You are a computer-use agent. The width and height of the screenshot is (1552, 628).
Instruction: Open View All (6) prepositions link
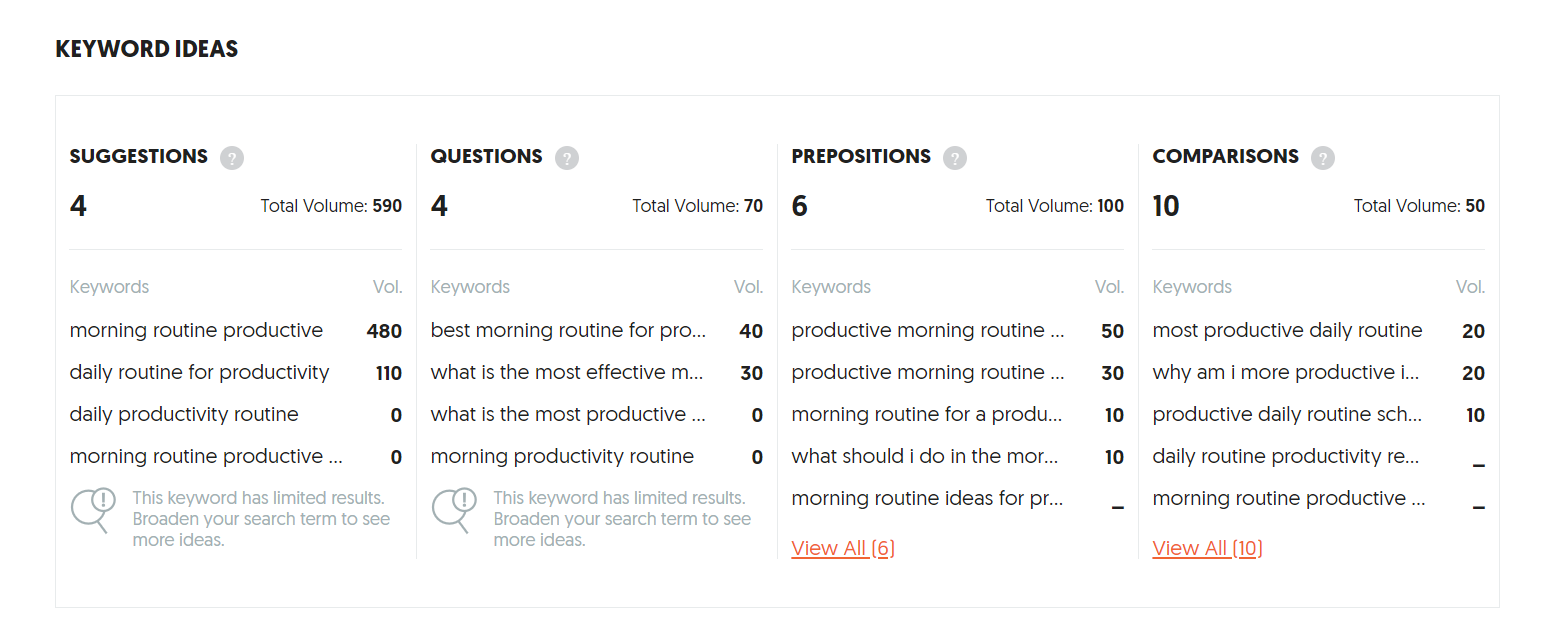(843, 548)
